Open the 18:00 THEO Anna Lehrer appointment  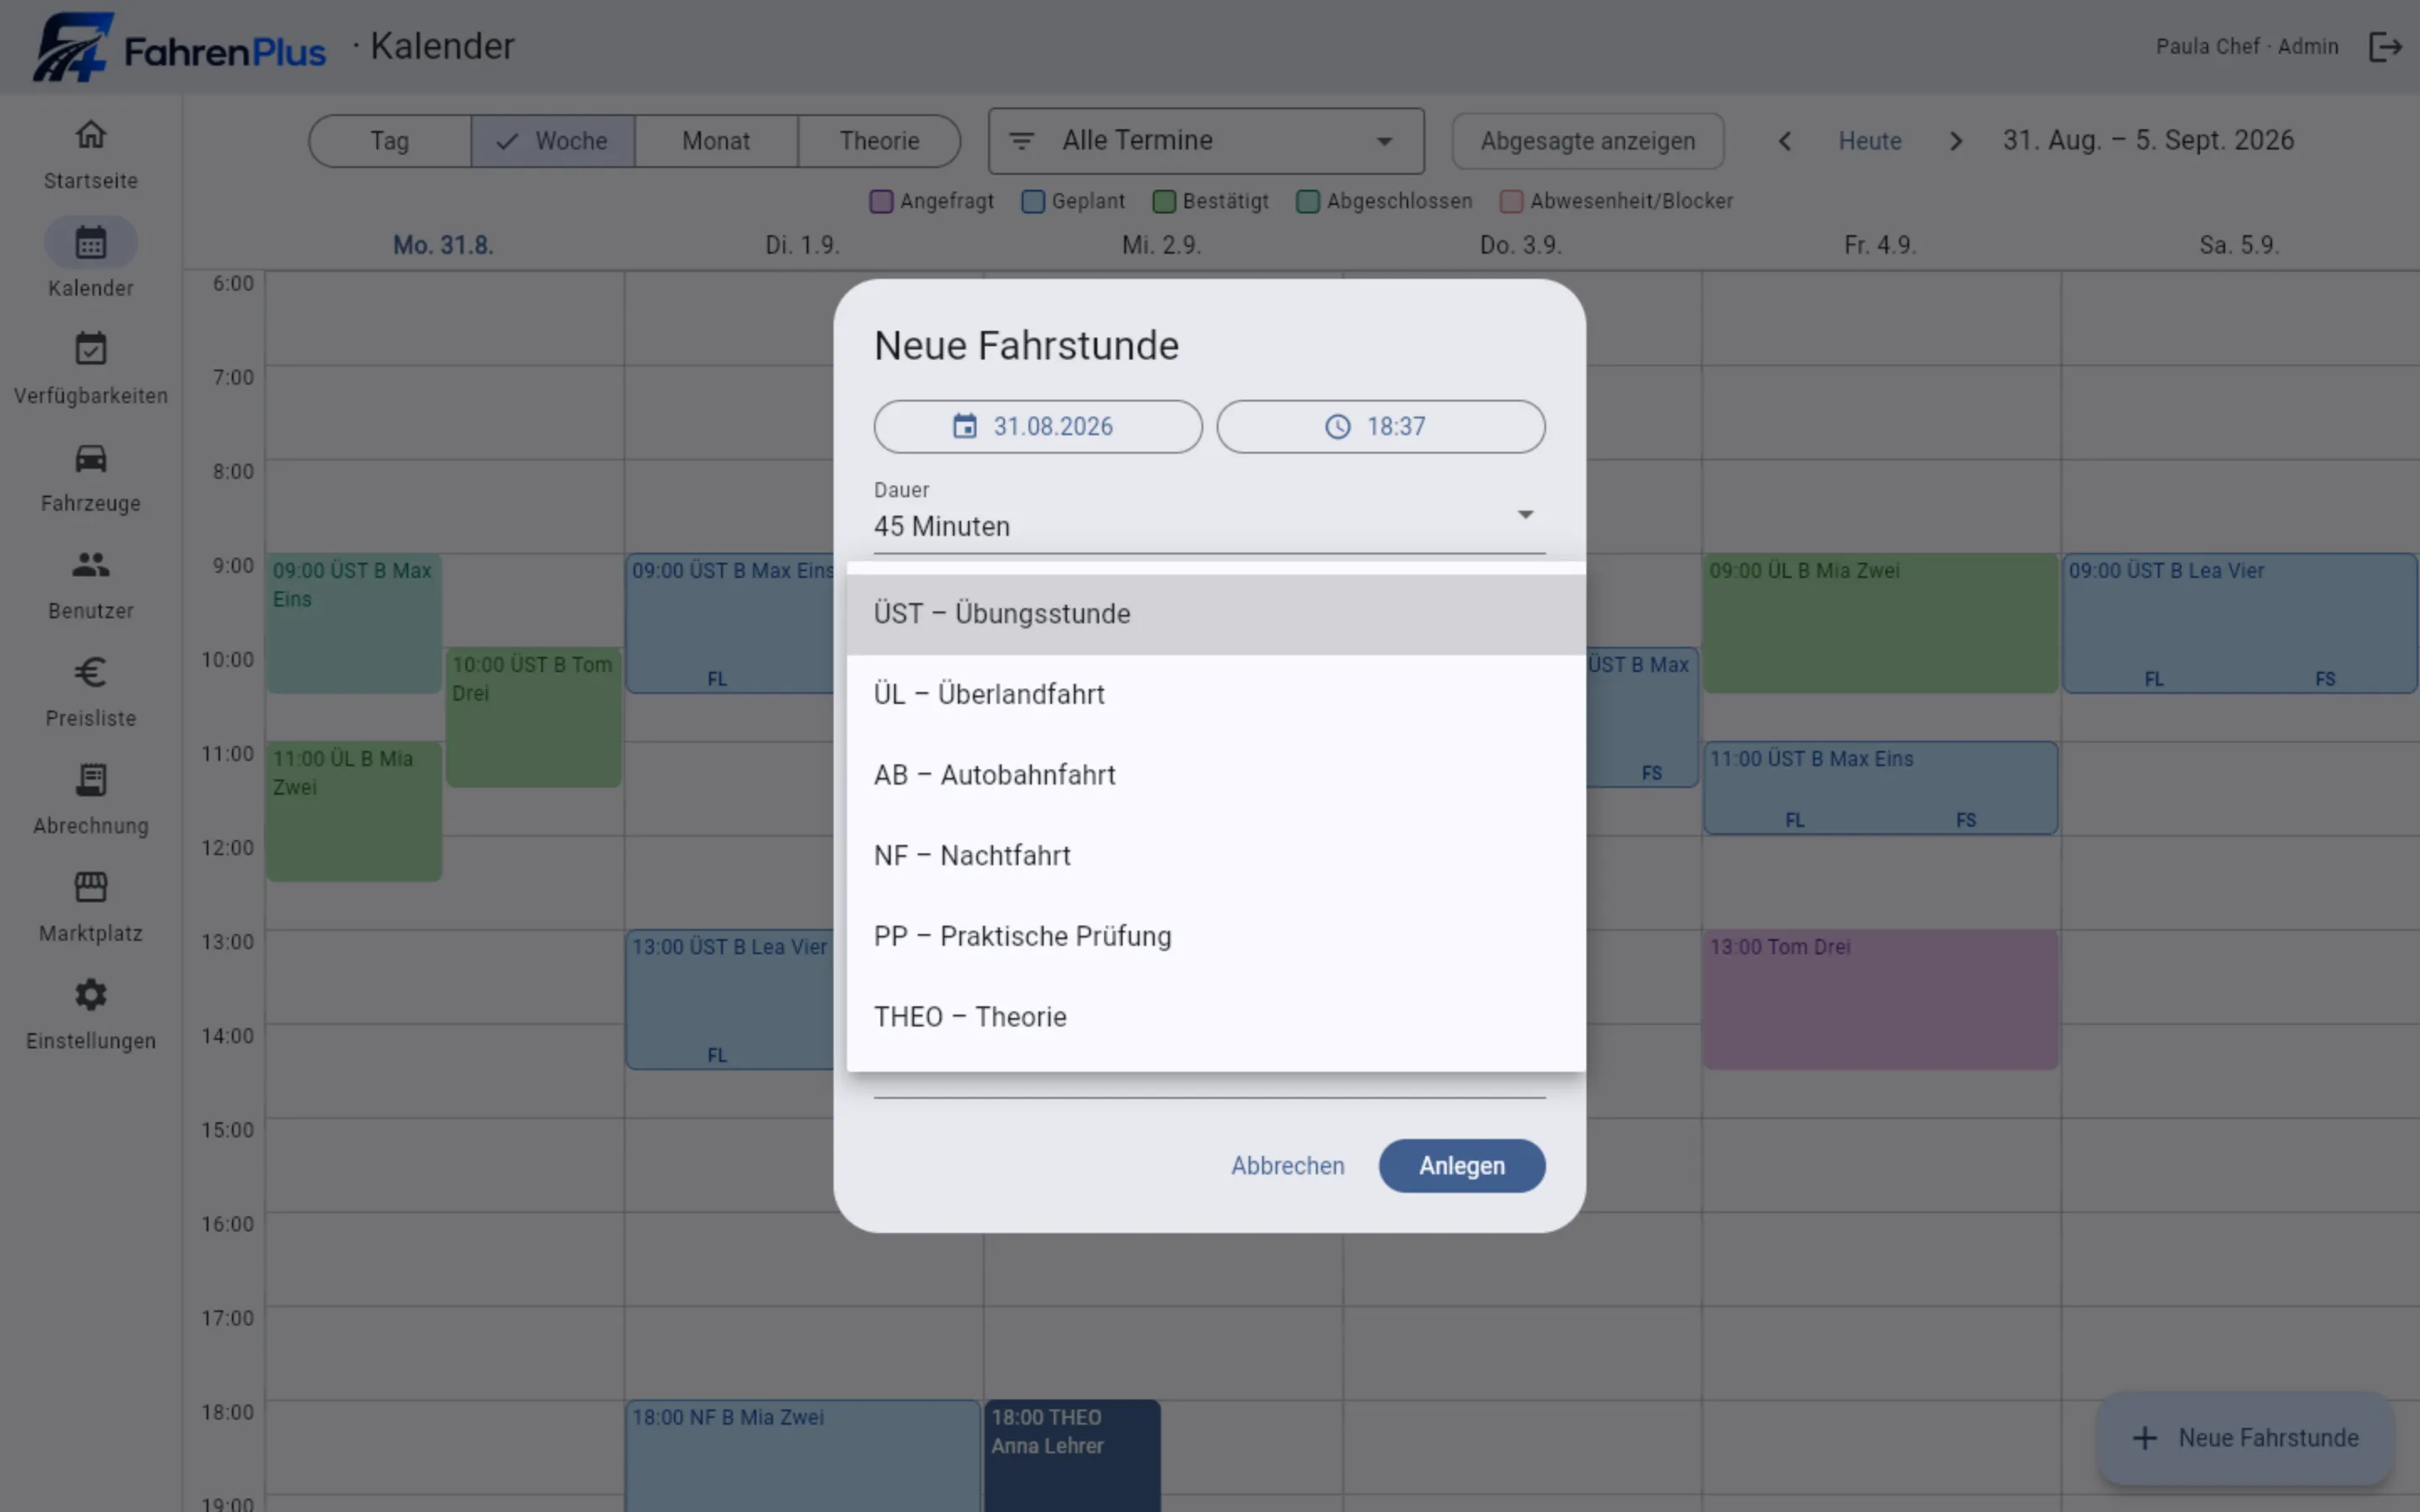[1072, 1455]
